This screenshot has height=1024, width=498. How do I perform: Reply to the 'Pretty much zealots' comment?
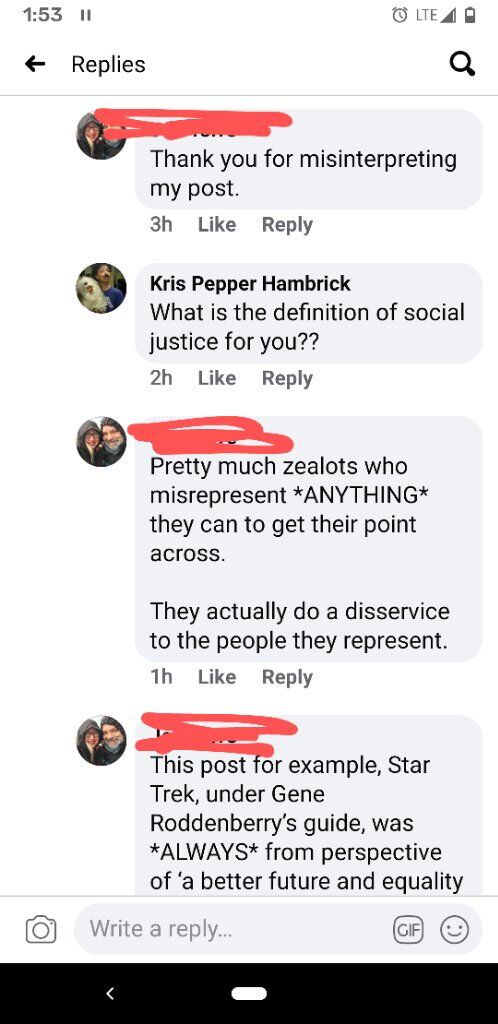click(x=287, y=677)
